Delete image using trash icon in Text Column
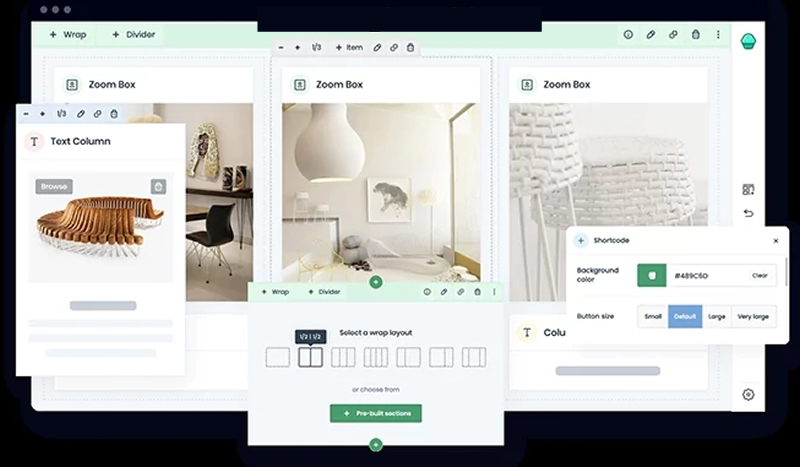 tap(158, 187)
